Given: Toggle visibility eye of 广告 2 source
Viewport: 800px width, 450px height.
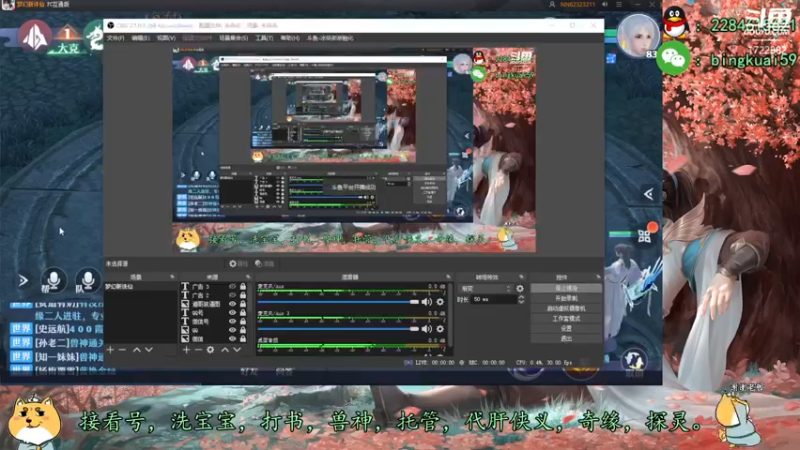Looking at the screenshot, I should click(233, 295).
